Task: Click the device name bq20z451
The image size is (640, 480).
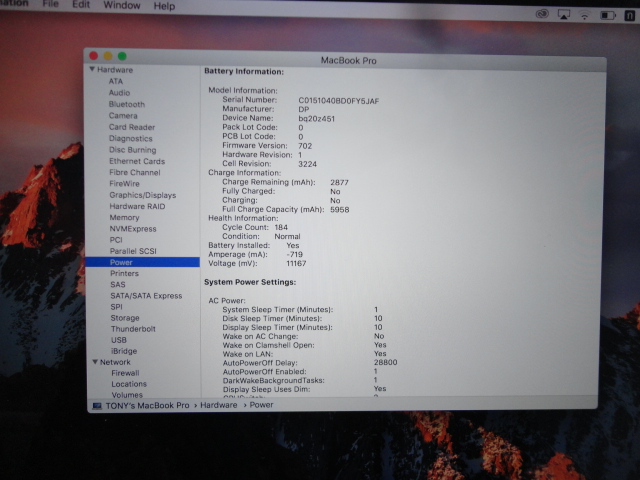Action: (317, 119)
